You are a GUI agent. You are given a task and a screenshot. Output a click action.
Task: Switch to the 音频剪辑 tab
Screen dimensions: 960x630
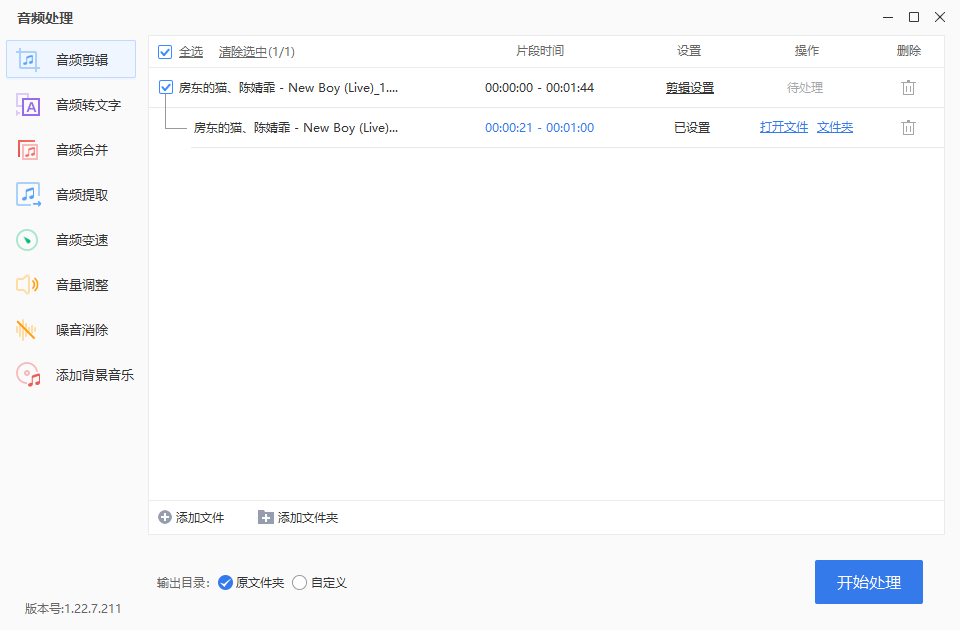(x=70, y=59)
